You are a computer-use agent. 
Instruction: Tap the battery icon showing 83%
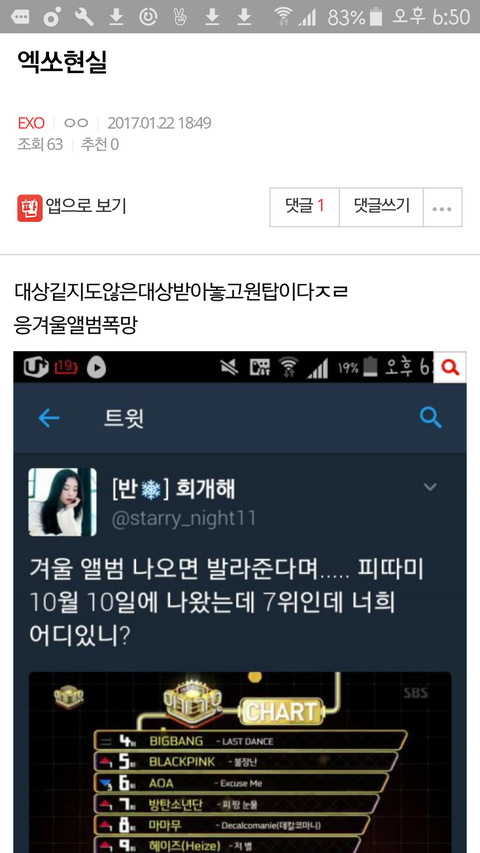pos(376,17)
